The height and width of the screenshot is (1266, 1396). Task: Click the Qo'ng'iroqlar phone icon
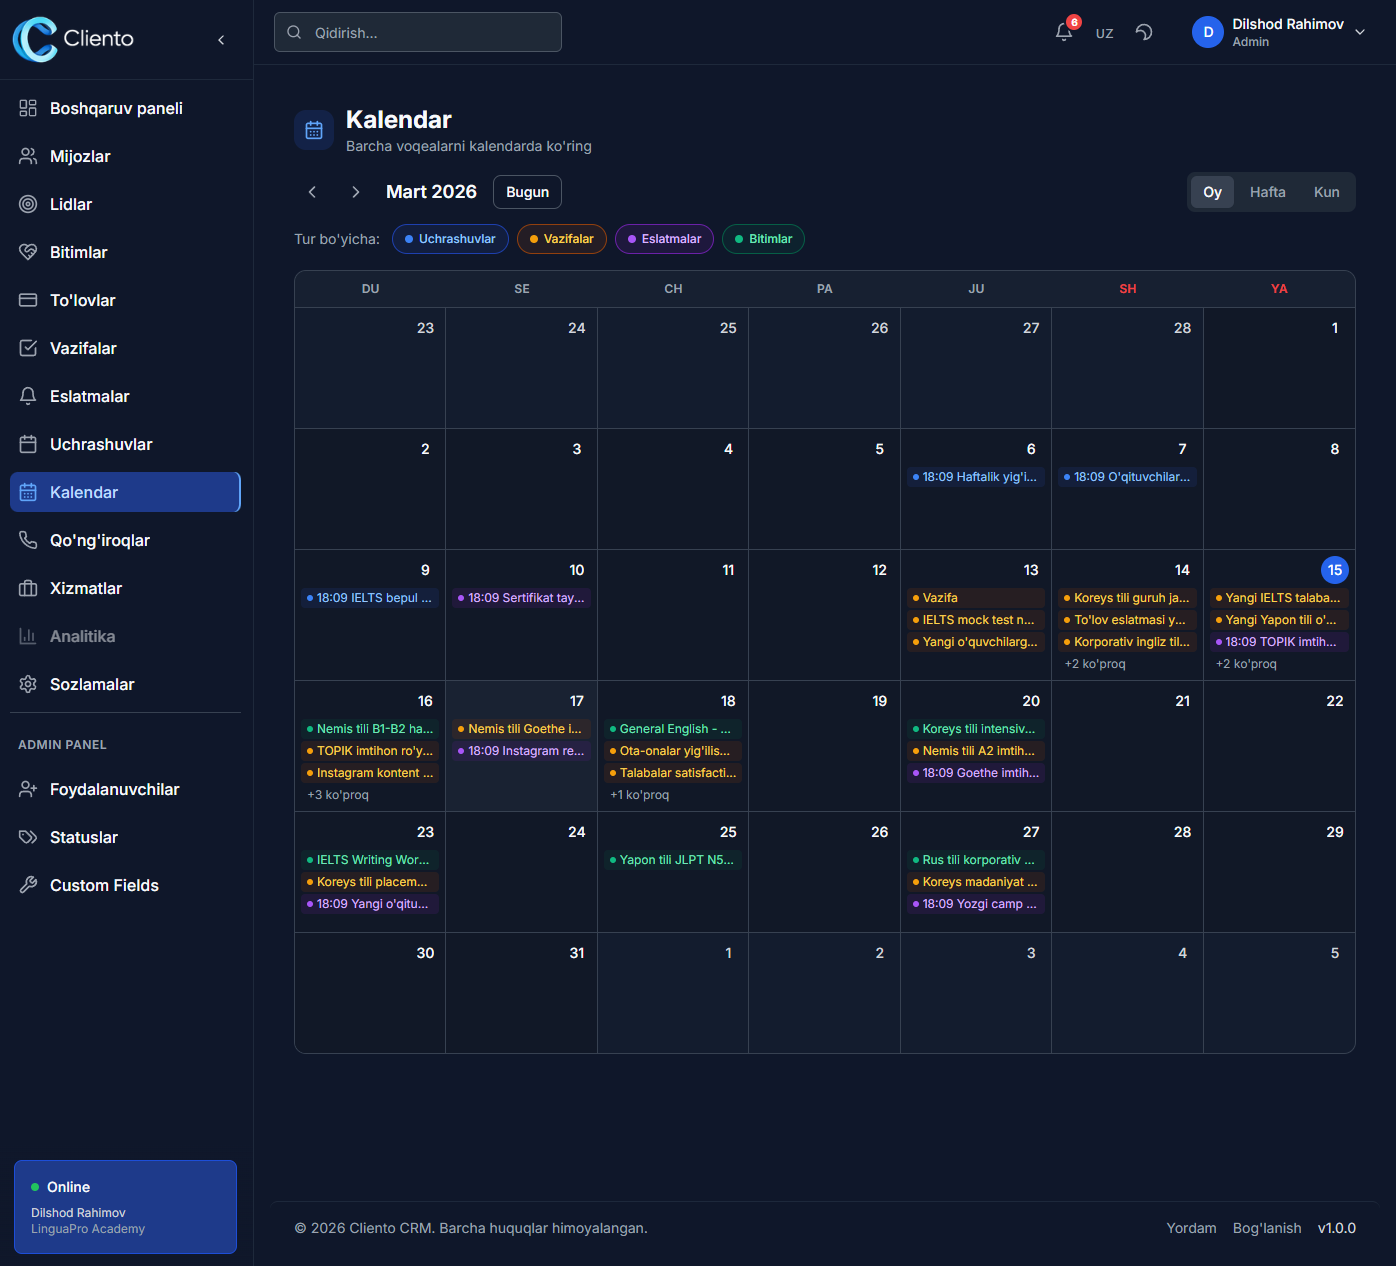(28, 540)
